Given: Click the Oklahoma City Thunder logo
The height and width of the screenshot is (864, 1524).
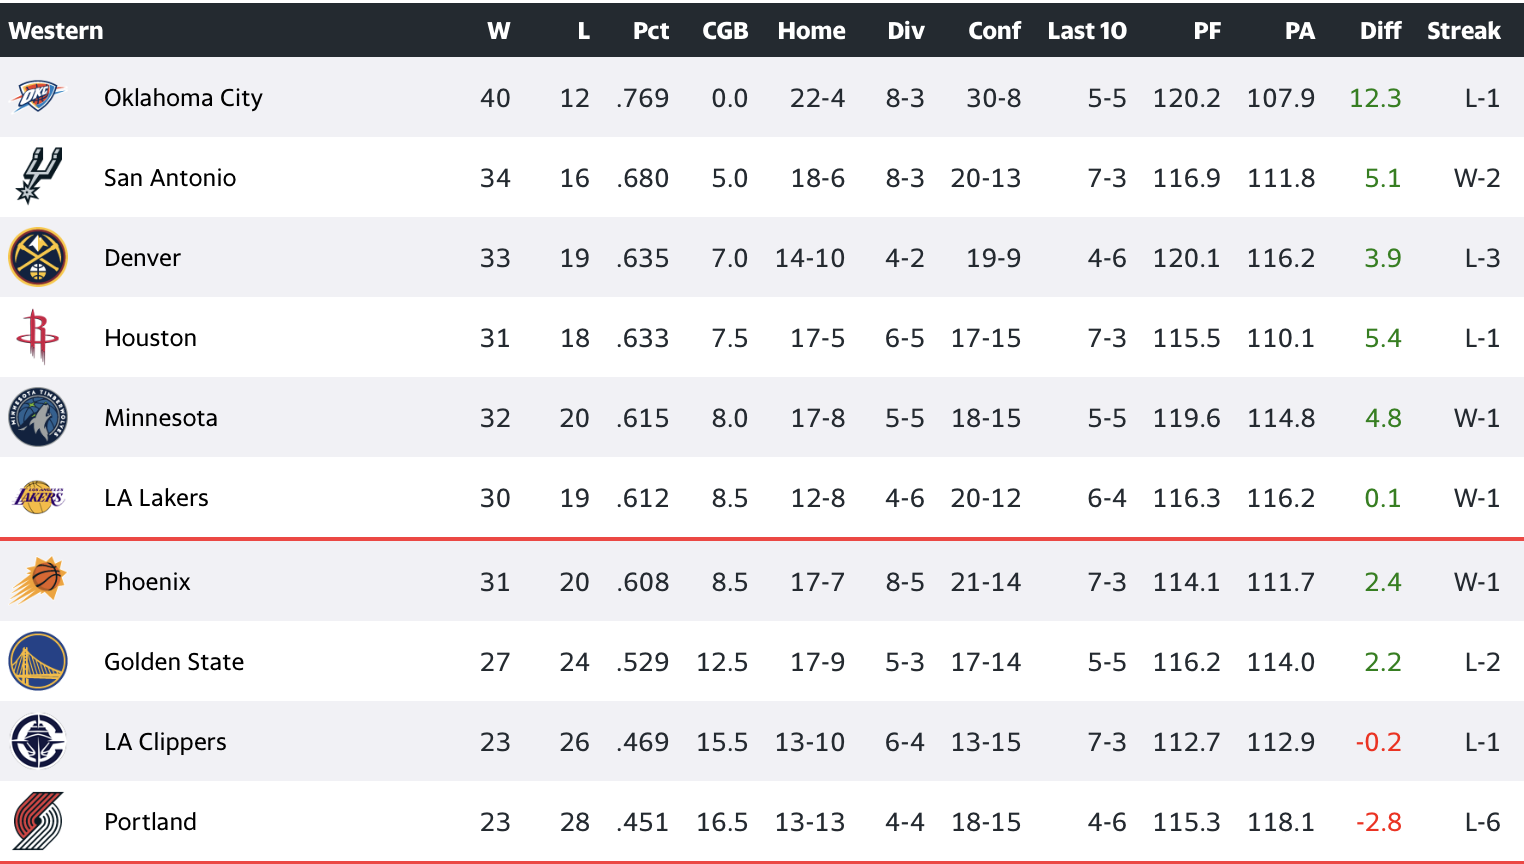Looking at the screenshot, I should 38,97.
